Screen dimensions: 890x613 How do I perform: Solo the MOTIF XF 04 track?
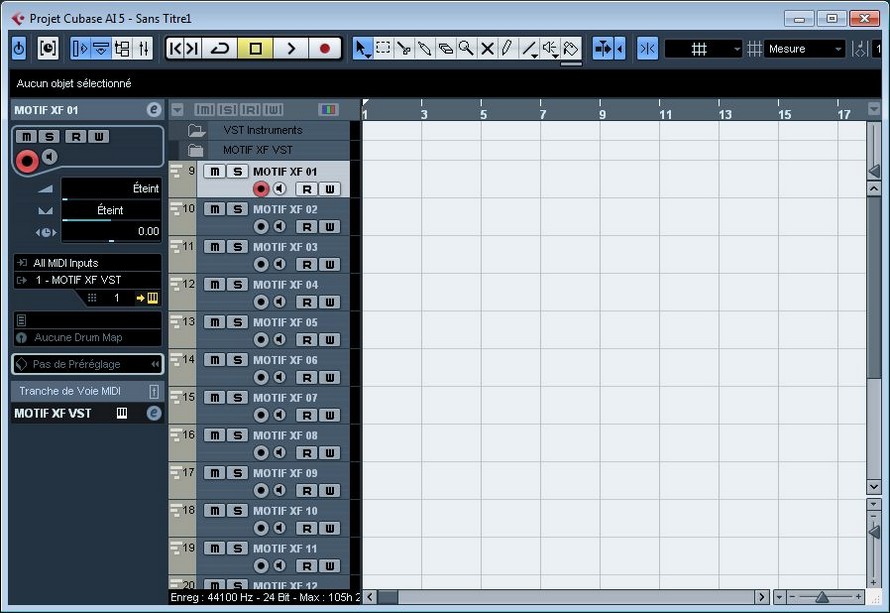click(237, 285)
